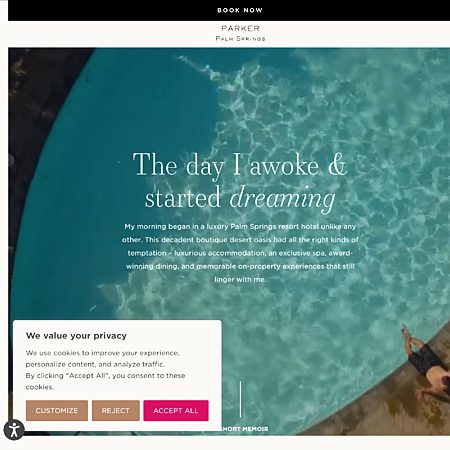This screenshot has width=450, height=450.
Task: Click the 'linger with me.' line
Action: (240, 280)
